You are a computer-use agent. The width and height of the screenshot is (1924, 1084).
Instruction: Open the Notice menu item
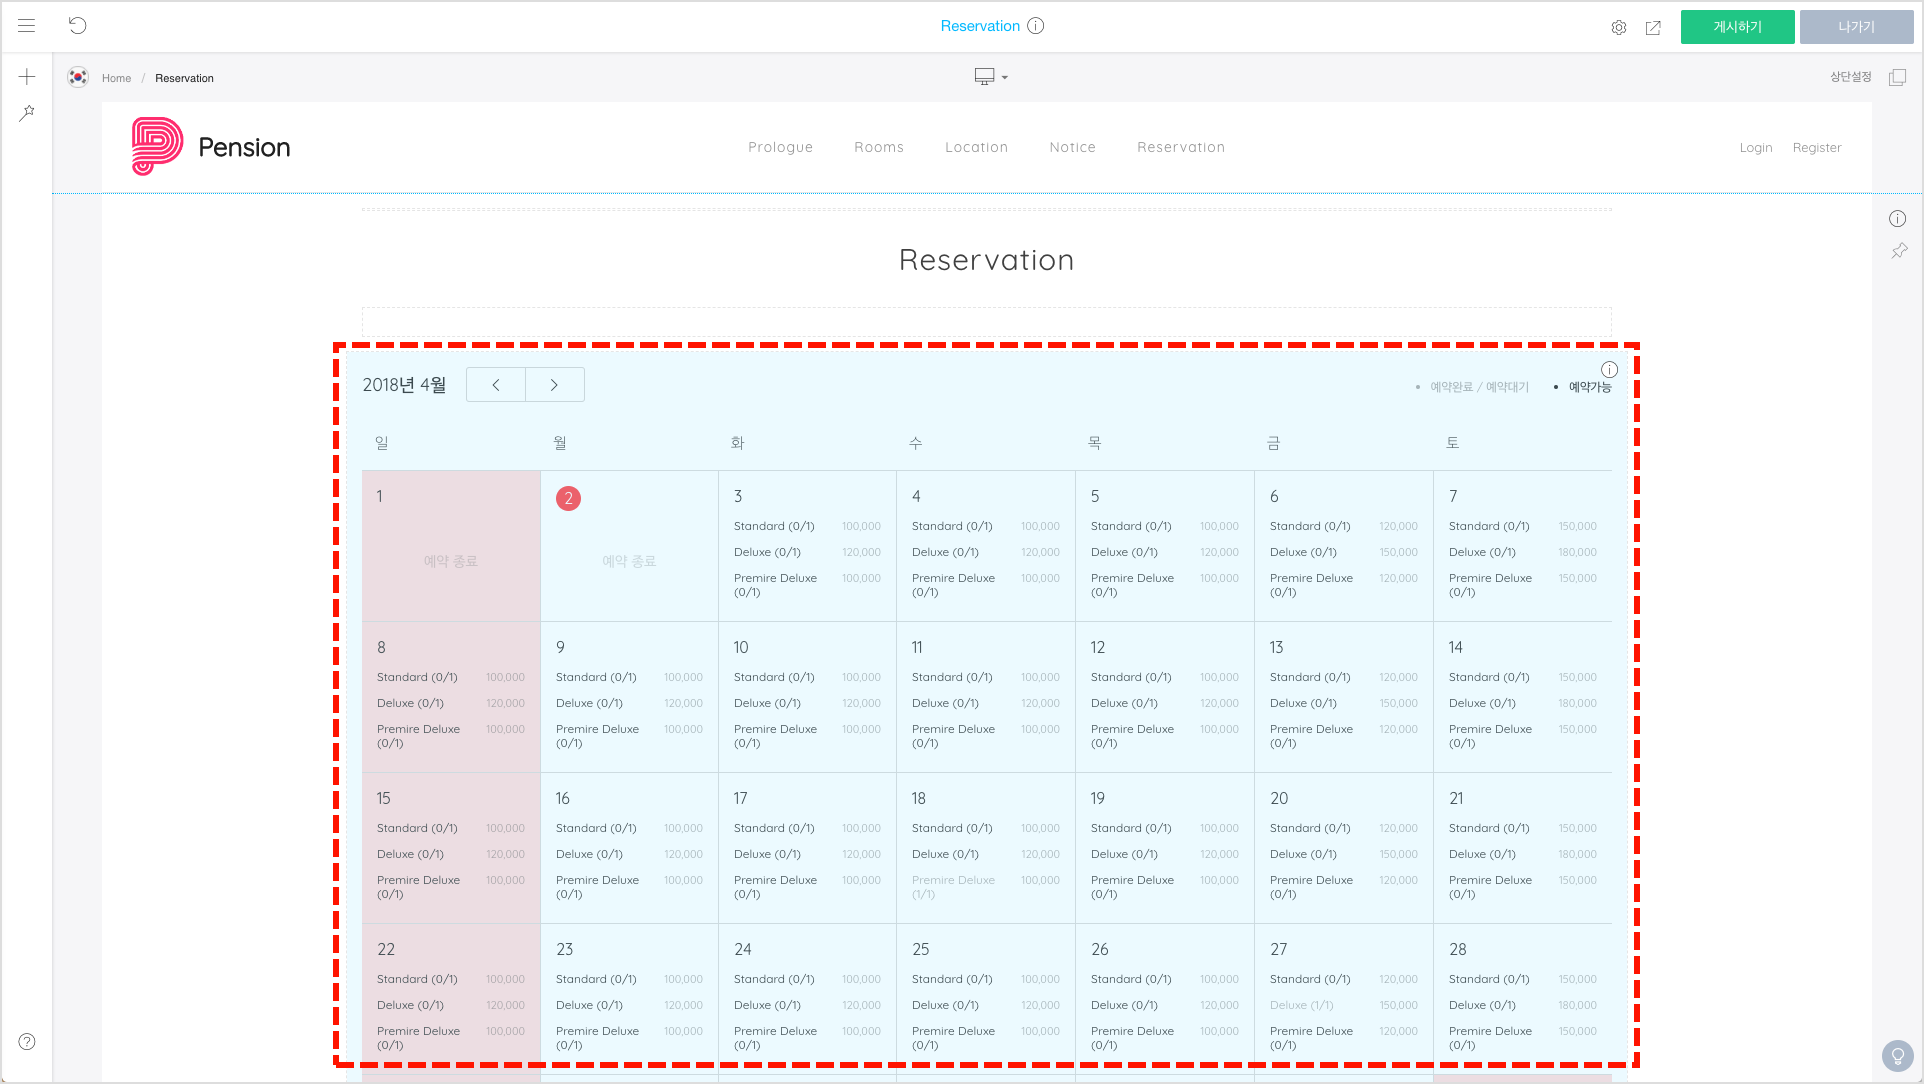pyautogui.click(x=1072, y=147)
